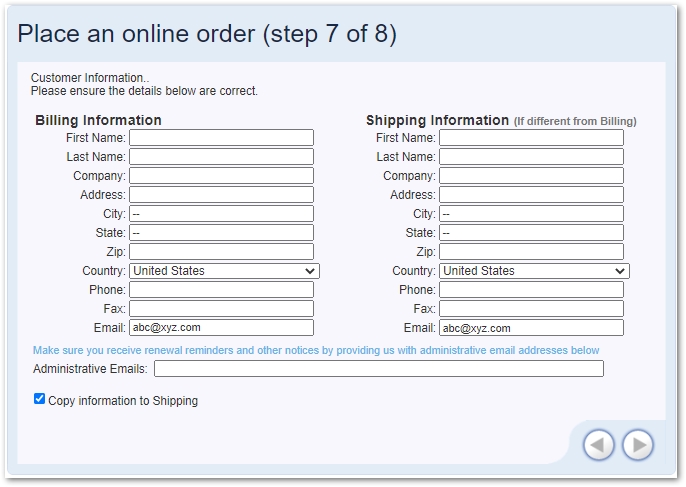Image resolution: width=686 pixels, height=487 pixels.
Task: Click the Shipping Email field
Action: click(531, 328)
